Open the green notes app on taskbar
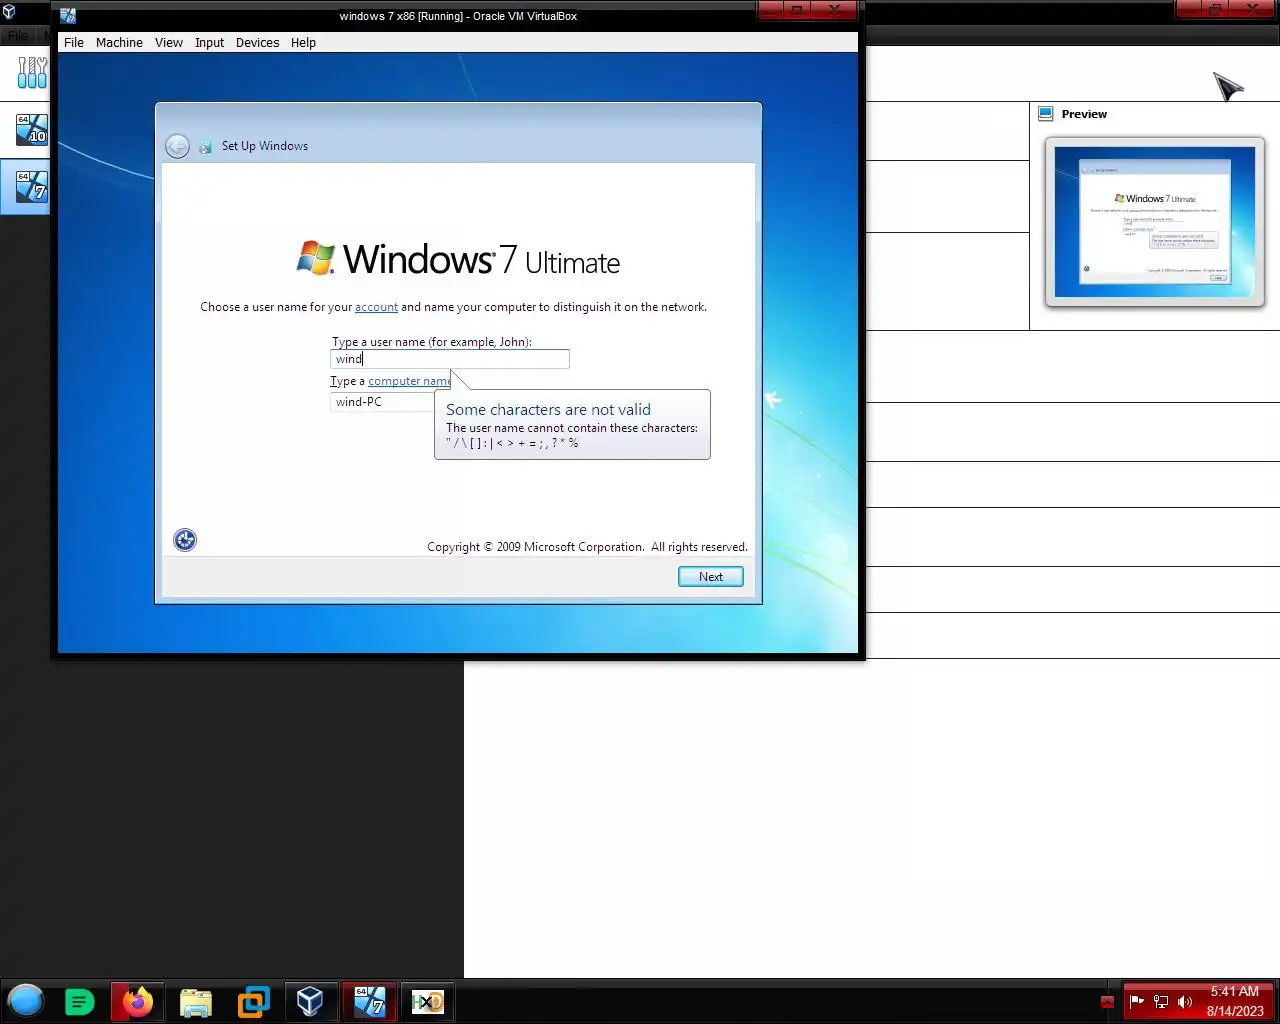The image size is (1280, 1024). pyautogui.click(x=79, y=1001)
